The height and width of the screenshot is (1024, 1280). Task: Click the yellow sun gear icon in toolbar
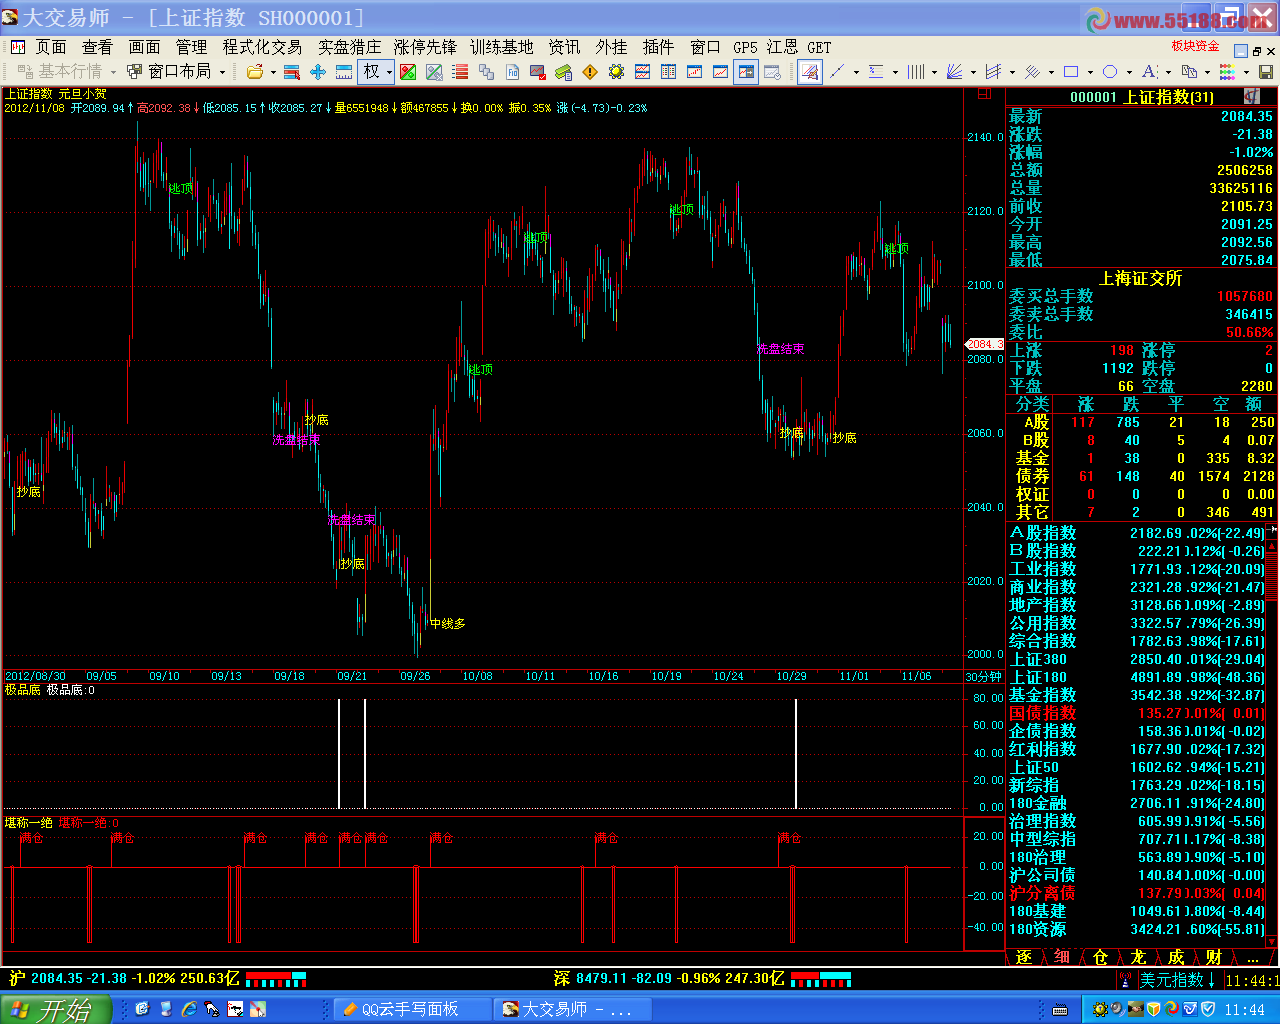(616, 72)
